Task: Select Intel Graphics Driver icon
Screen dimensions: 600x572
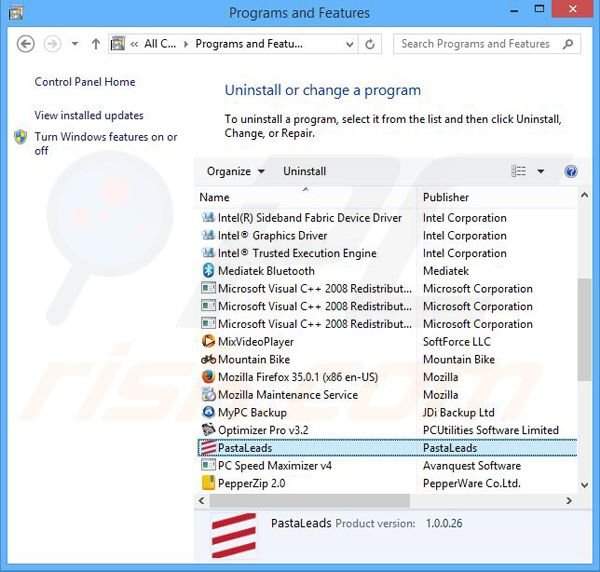Action: pyautogui.click(x=208, y=235)
